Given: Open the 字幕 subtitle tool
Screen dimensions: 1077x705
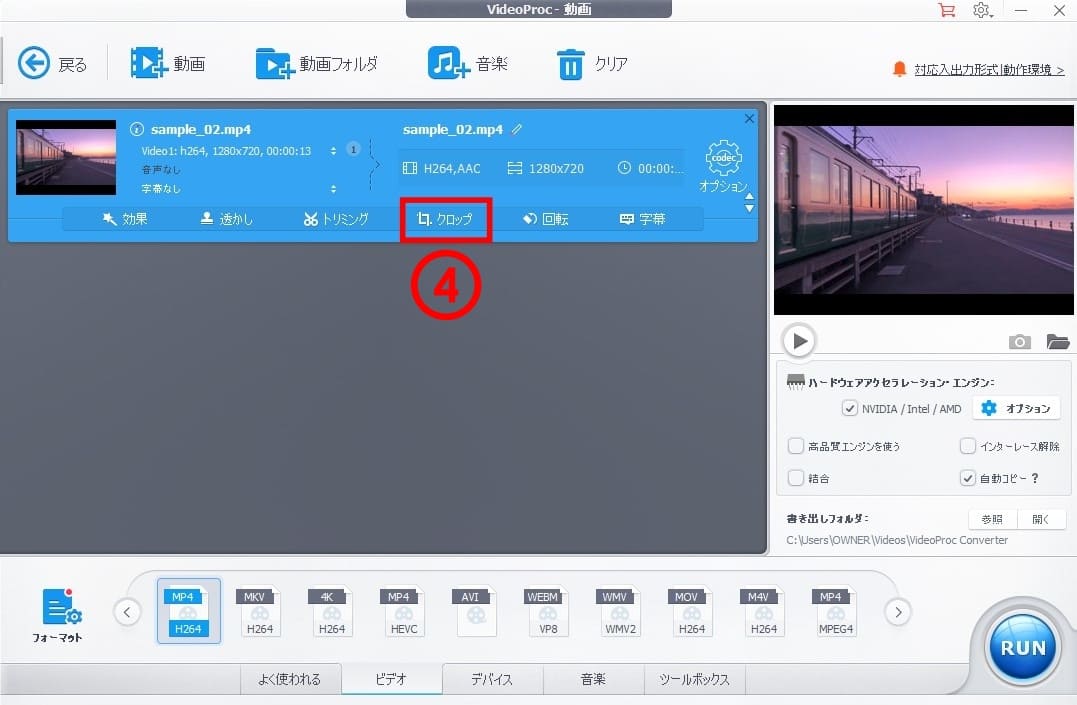Looking at the screenshot, I should [642, 219].
